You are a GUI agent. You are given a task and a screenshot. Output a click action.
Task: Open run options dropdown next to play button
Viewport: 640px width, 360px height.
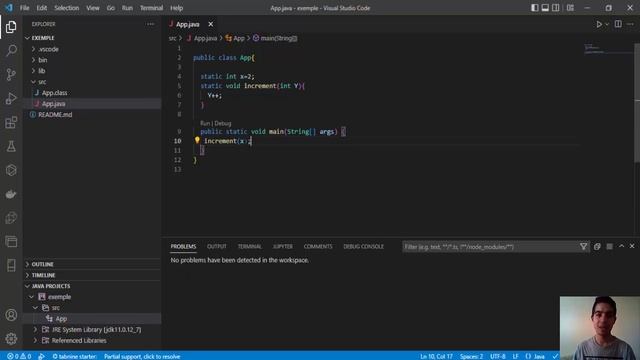pyautogui.click(x=607, y=24)
